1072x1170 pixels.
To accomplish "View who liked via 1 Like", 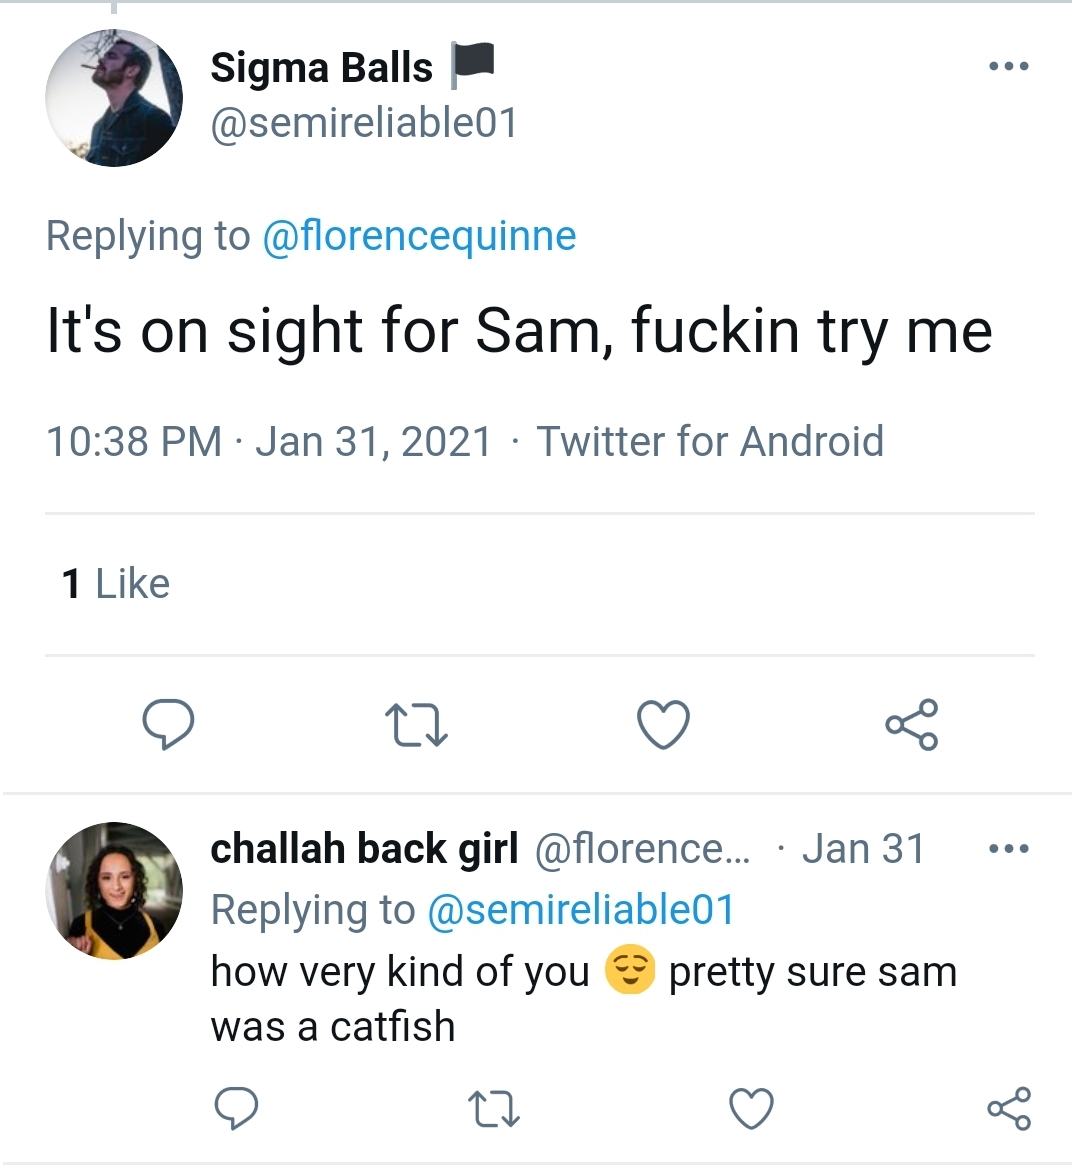I will pos(116,584).
